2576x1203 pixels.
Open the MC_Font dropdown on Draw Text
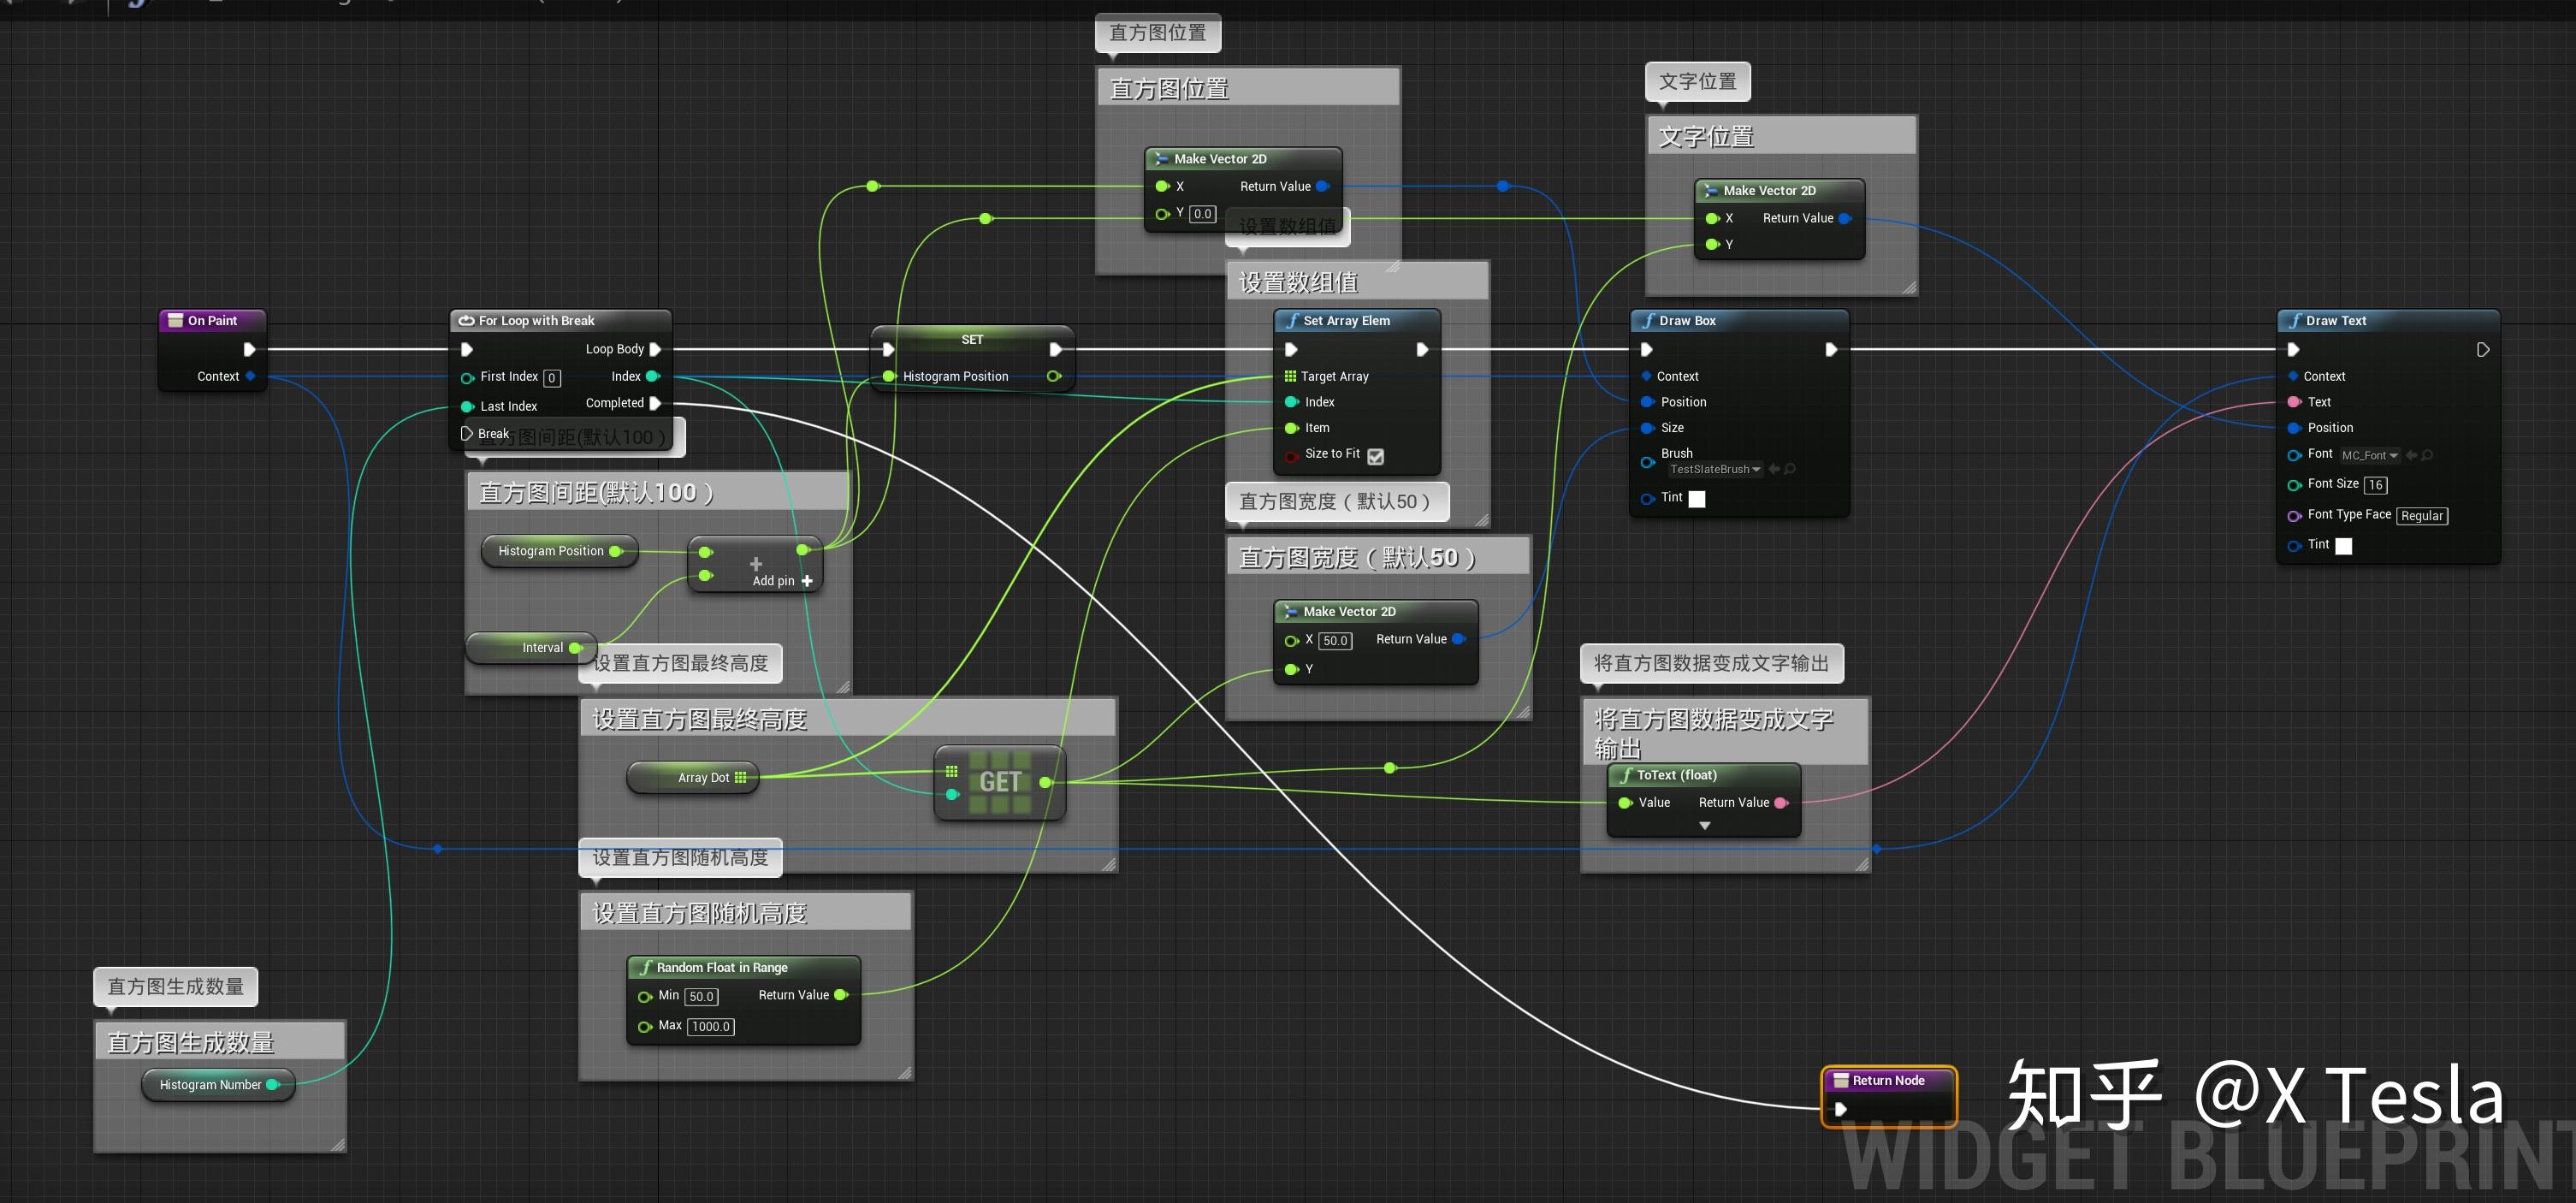tap(2369, 455)
